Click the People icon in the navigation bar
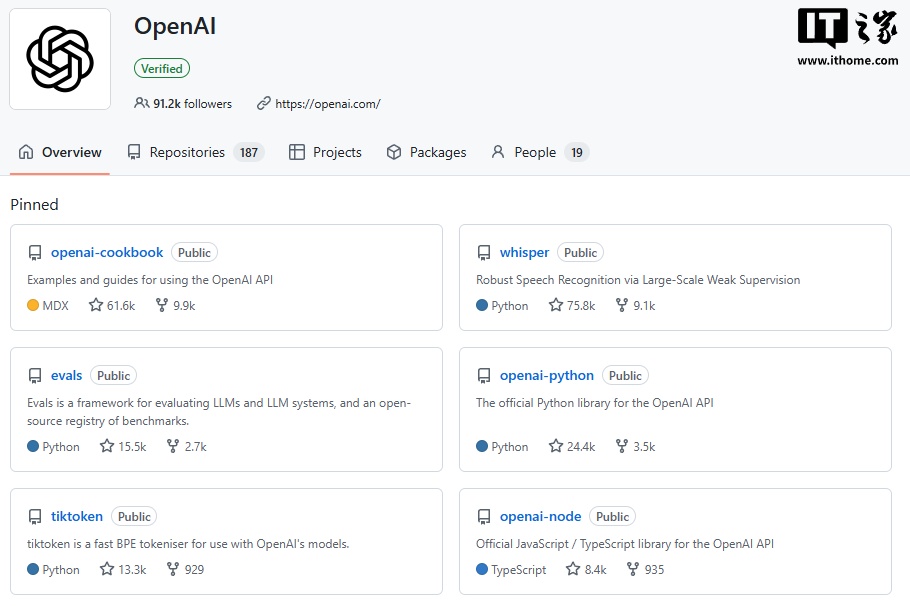The image size is (910, 606). 499,152
